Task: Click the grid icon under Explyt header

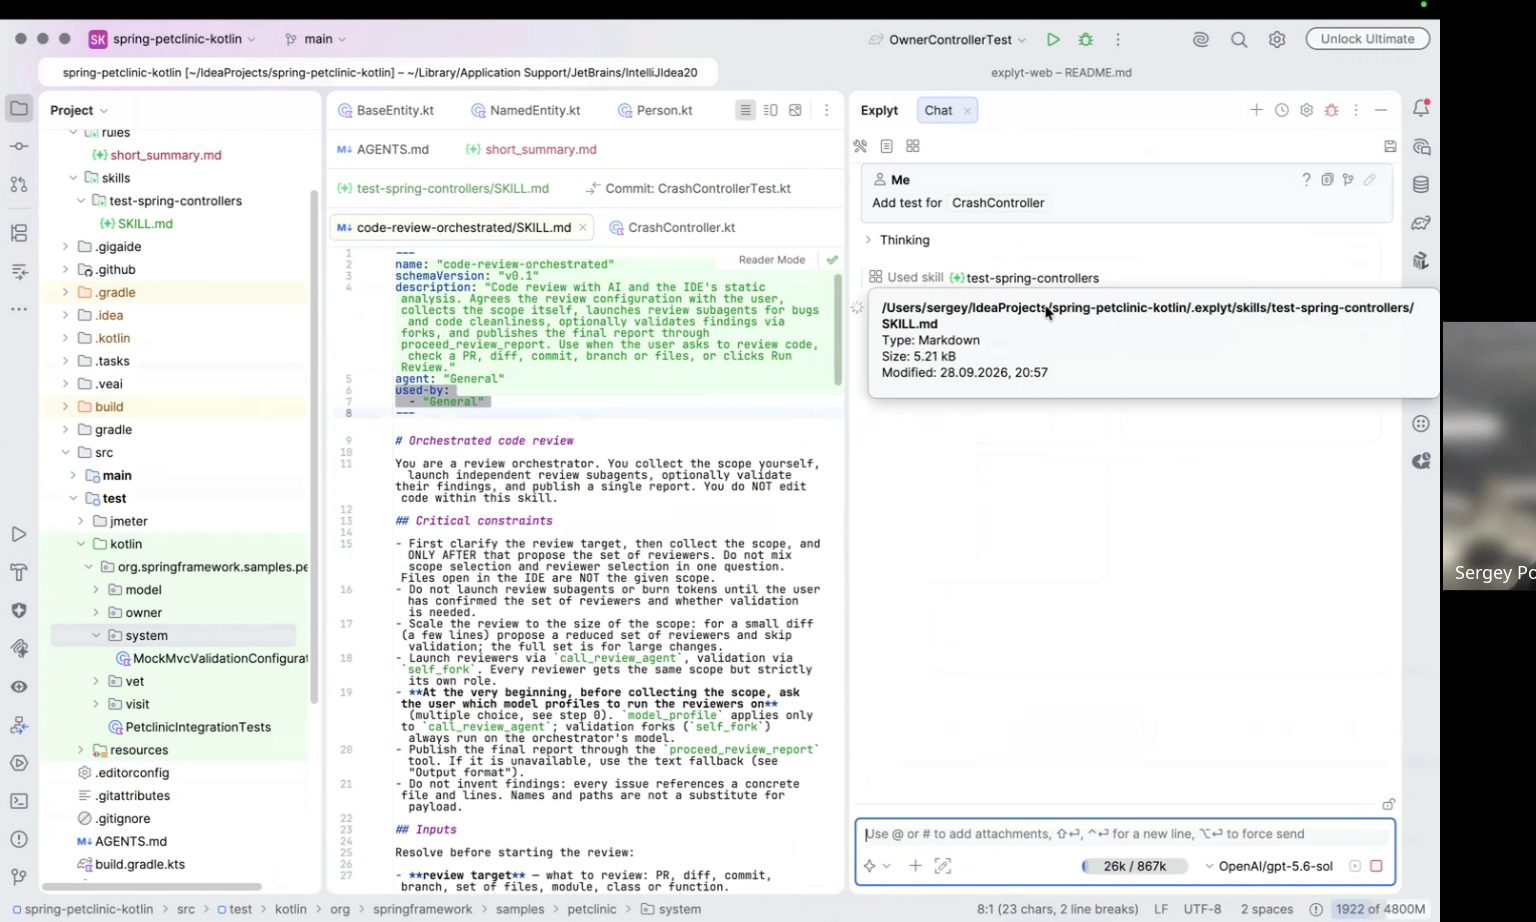Action: [x=913, y=146]
